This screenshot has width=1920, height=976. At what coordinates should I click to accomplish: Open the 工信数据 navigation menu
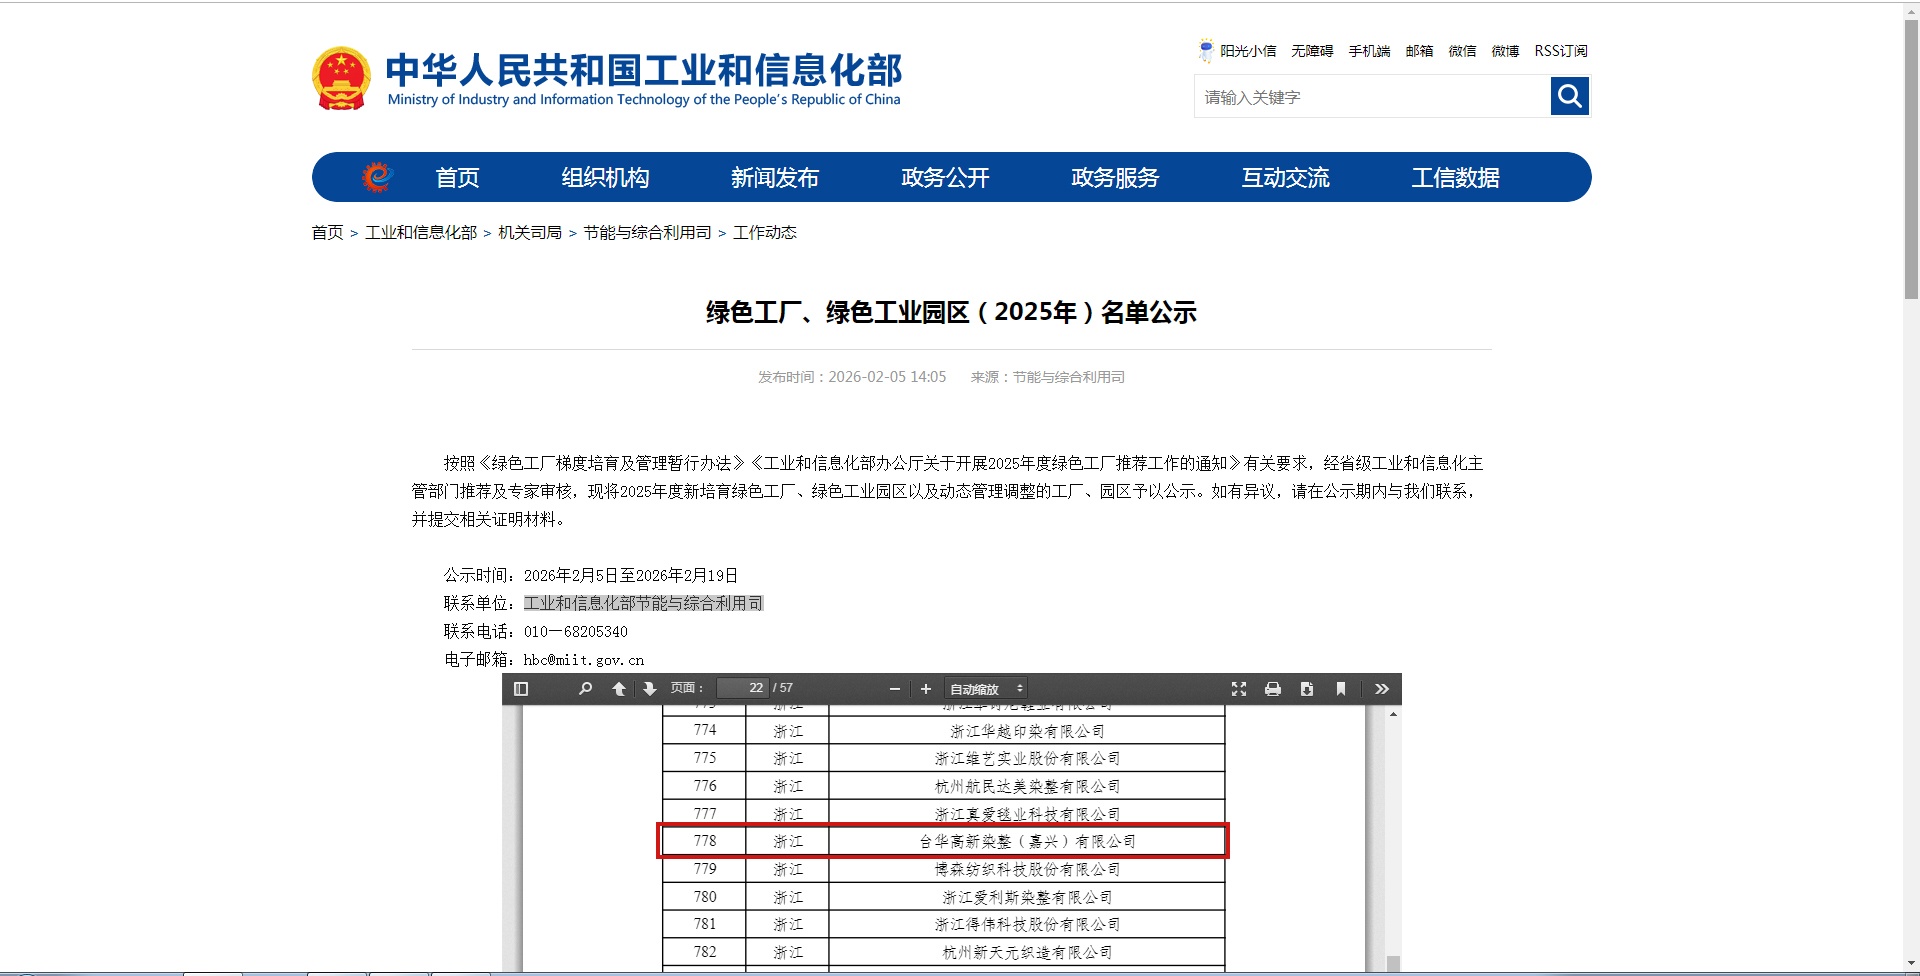click(x=1455, y=178)
